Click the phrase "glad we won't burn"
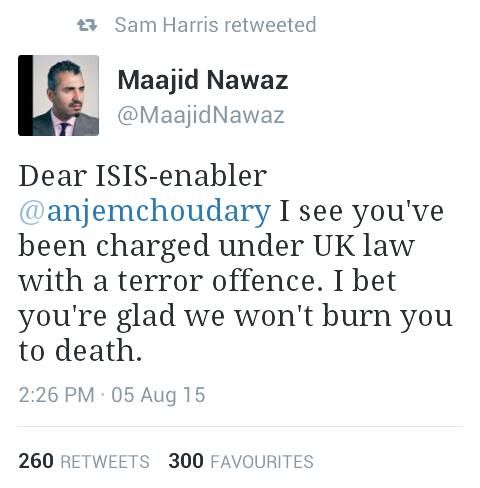Screen dimensions: 480x488 [254, 317]
